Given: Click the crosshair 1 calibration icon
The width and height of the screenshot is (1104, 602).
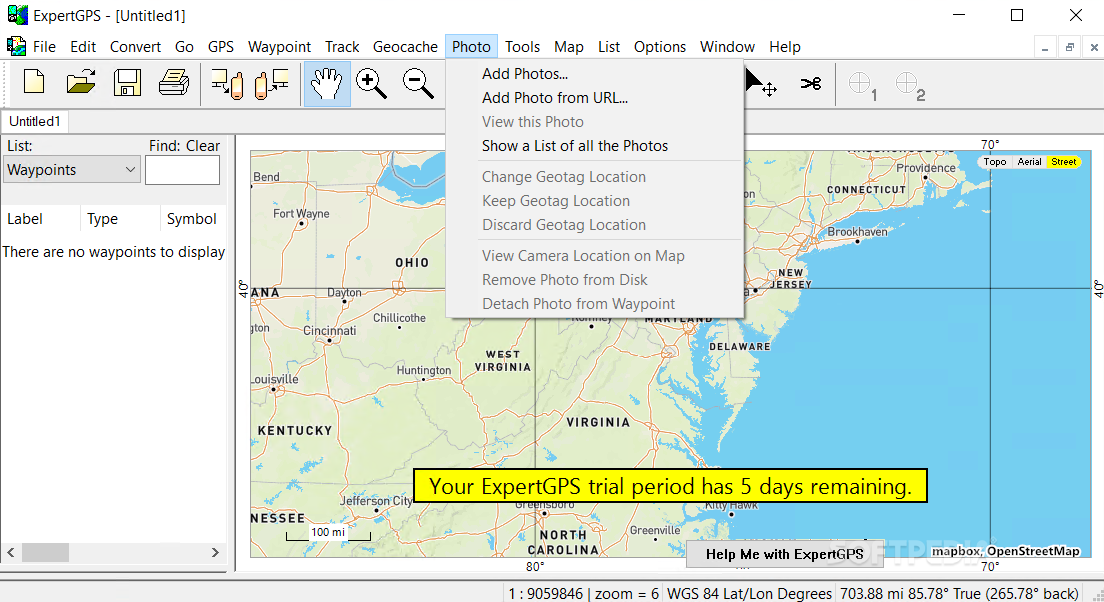Looking at the screenshot, I should pyautogui.click(x=862, y=86).
